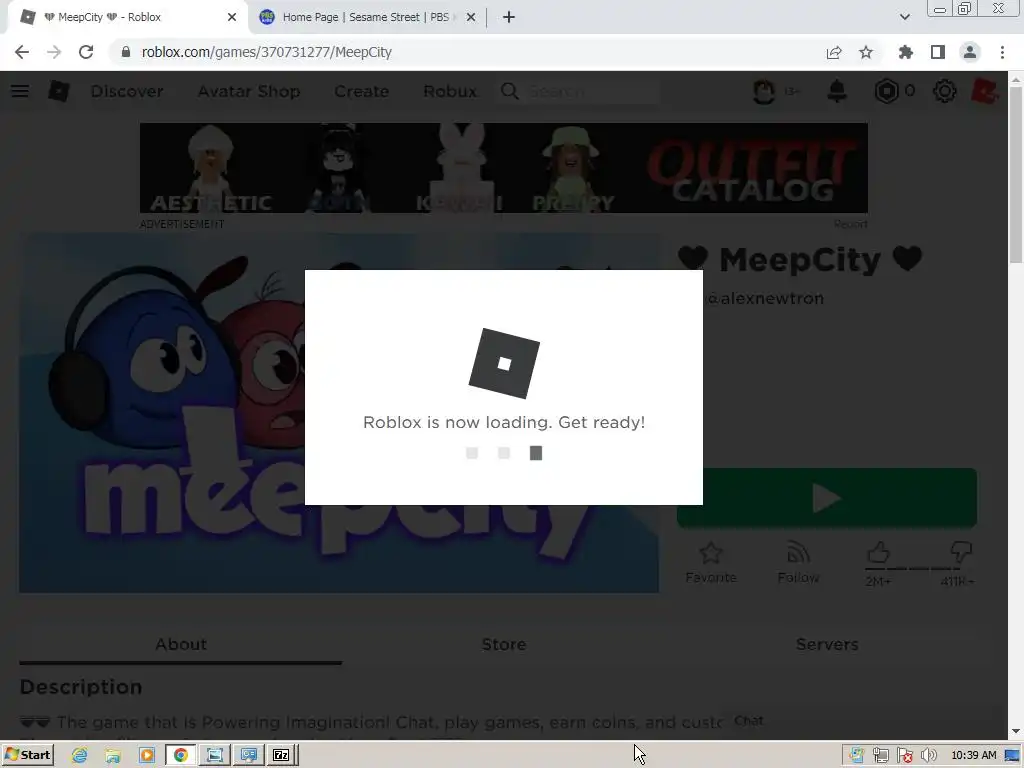Viewport: 1024px width, 768px height.
Task: Open the Roblox notifications bell
Action: 837,91
